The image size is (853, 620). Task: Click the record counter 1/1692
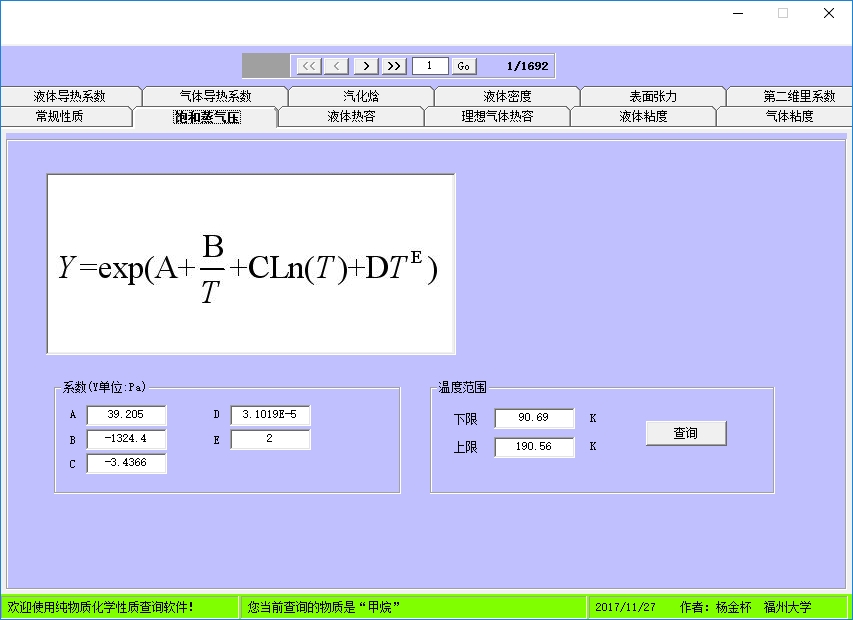click(527, 66)
